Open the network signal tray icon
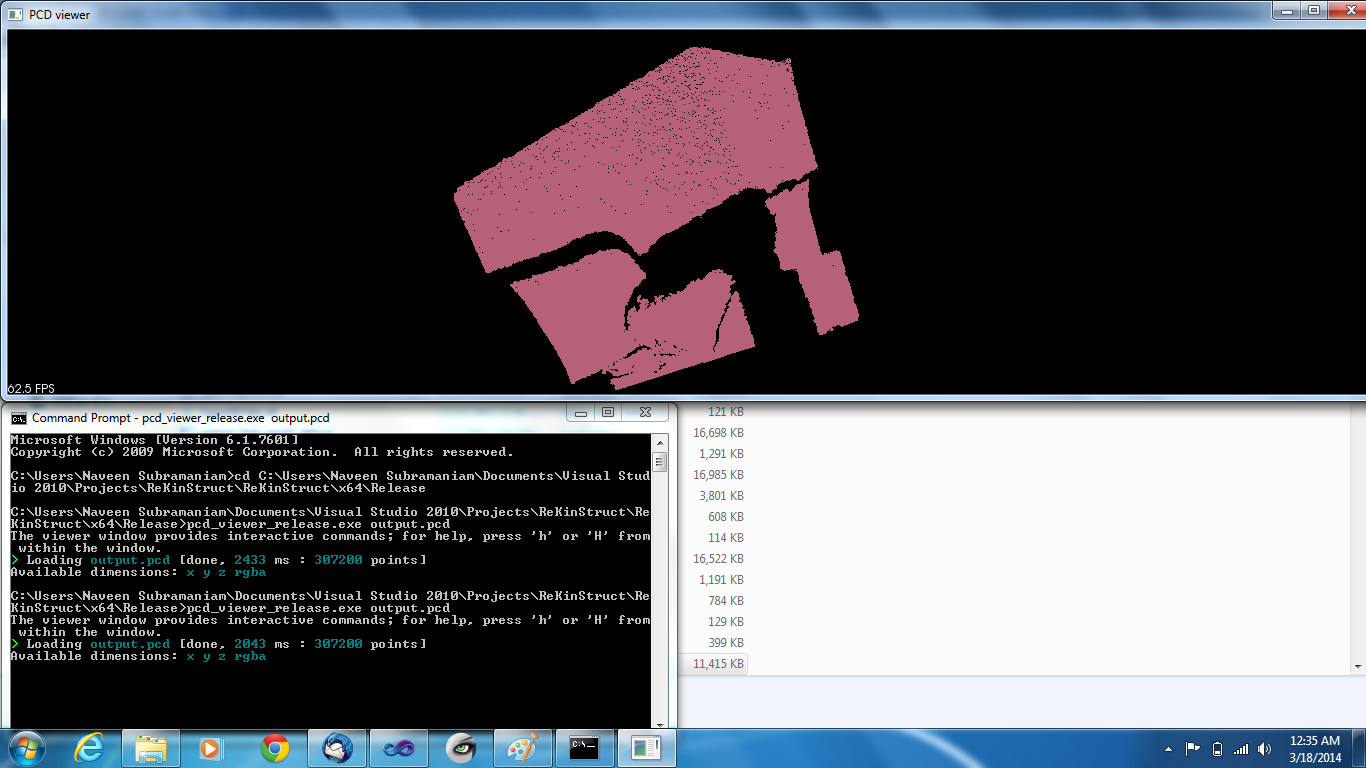The width and height of the screenshot is (1366, 768). coord(1241,748)
